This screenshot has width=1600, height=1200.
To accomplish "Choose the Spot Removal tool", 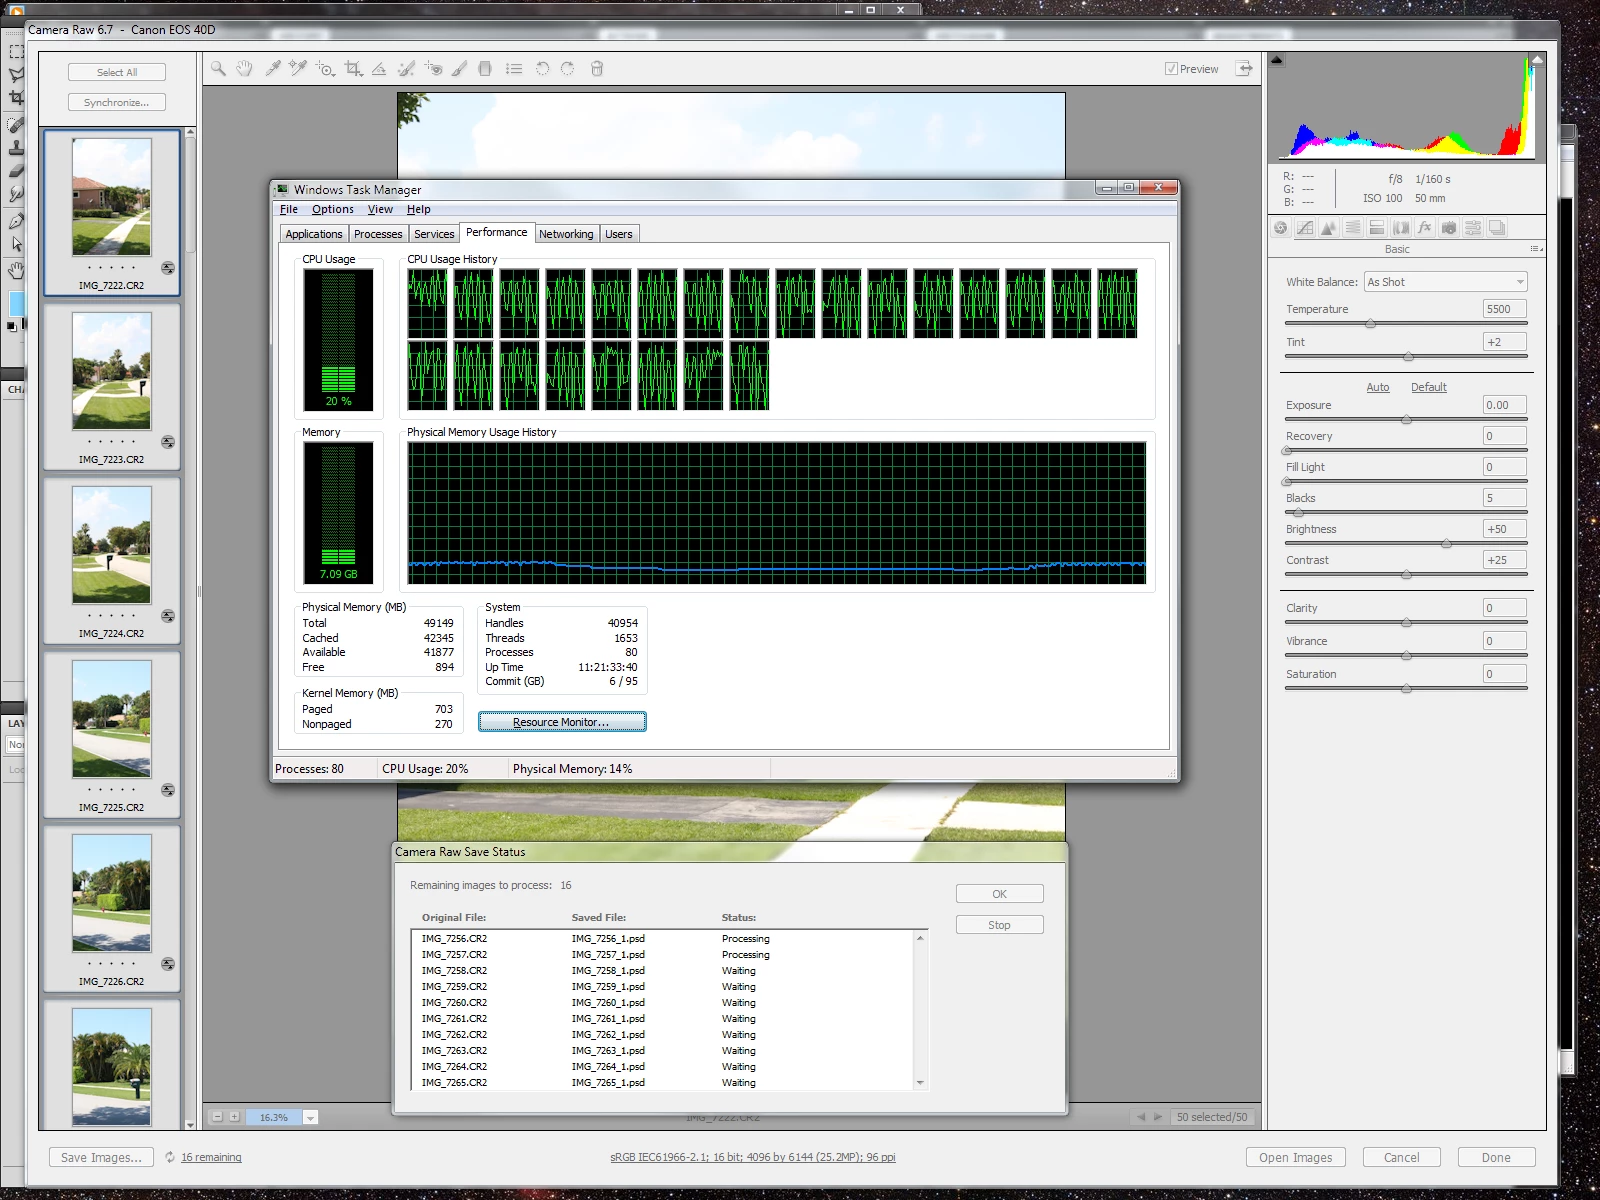I will (x=406, y=69).
